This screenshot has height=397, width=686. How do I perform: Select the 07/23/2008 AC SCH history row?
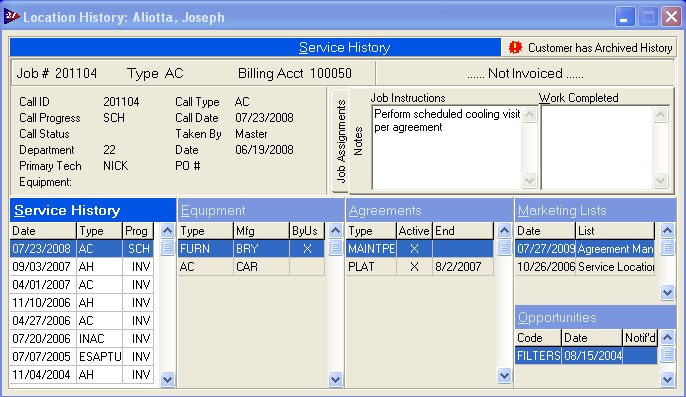pyautogui.click(x=81, y=249)
